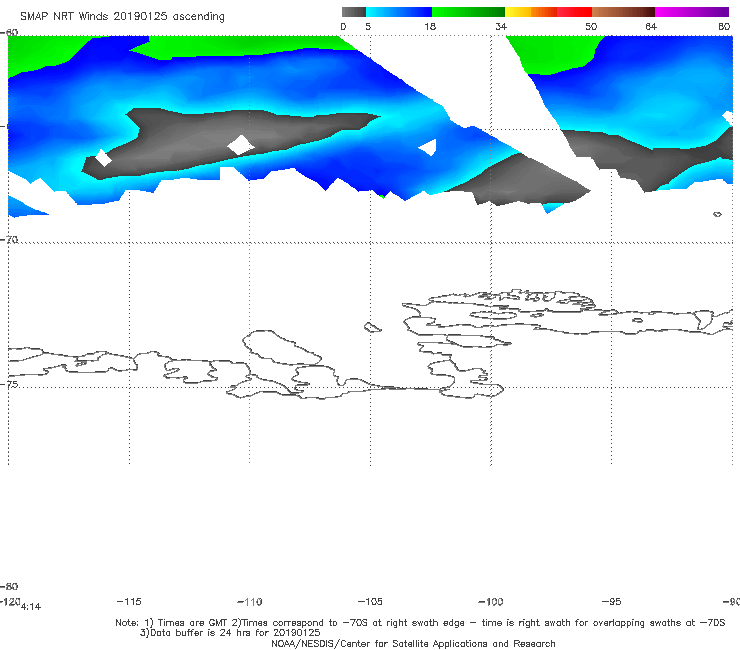Click the green high-wind area at top right
Screen dimensions: 740x650
click(x=555, y=53)
